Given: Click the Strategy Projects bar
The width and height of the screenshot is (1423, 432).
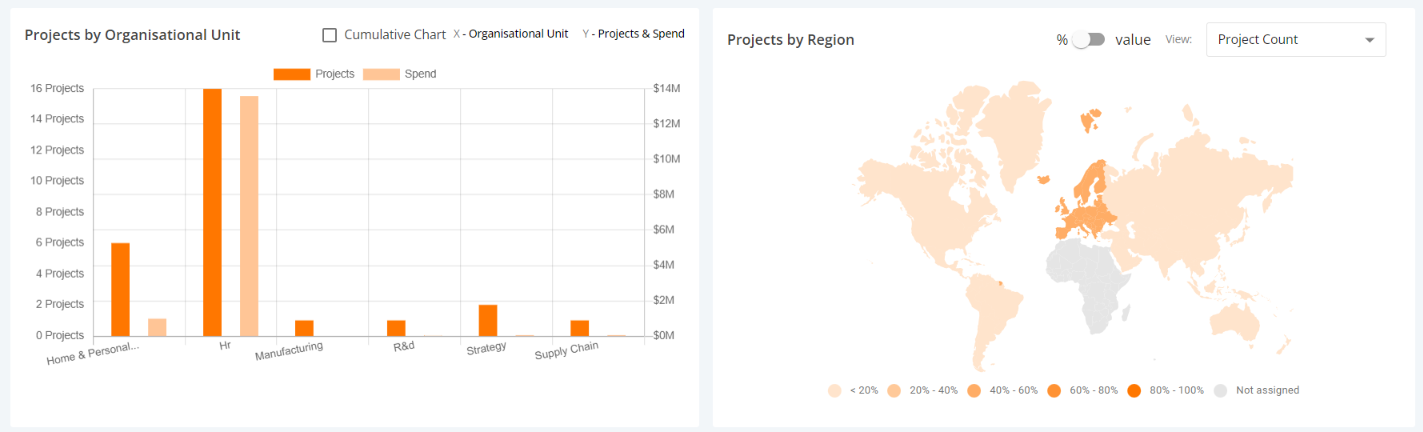Looking at the screenshot, I should point(488,320).
